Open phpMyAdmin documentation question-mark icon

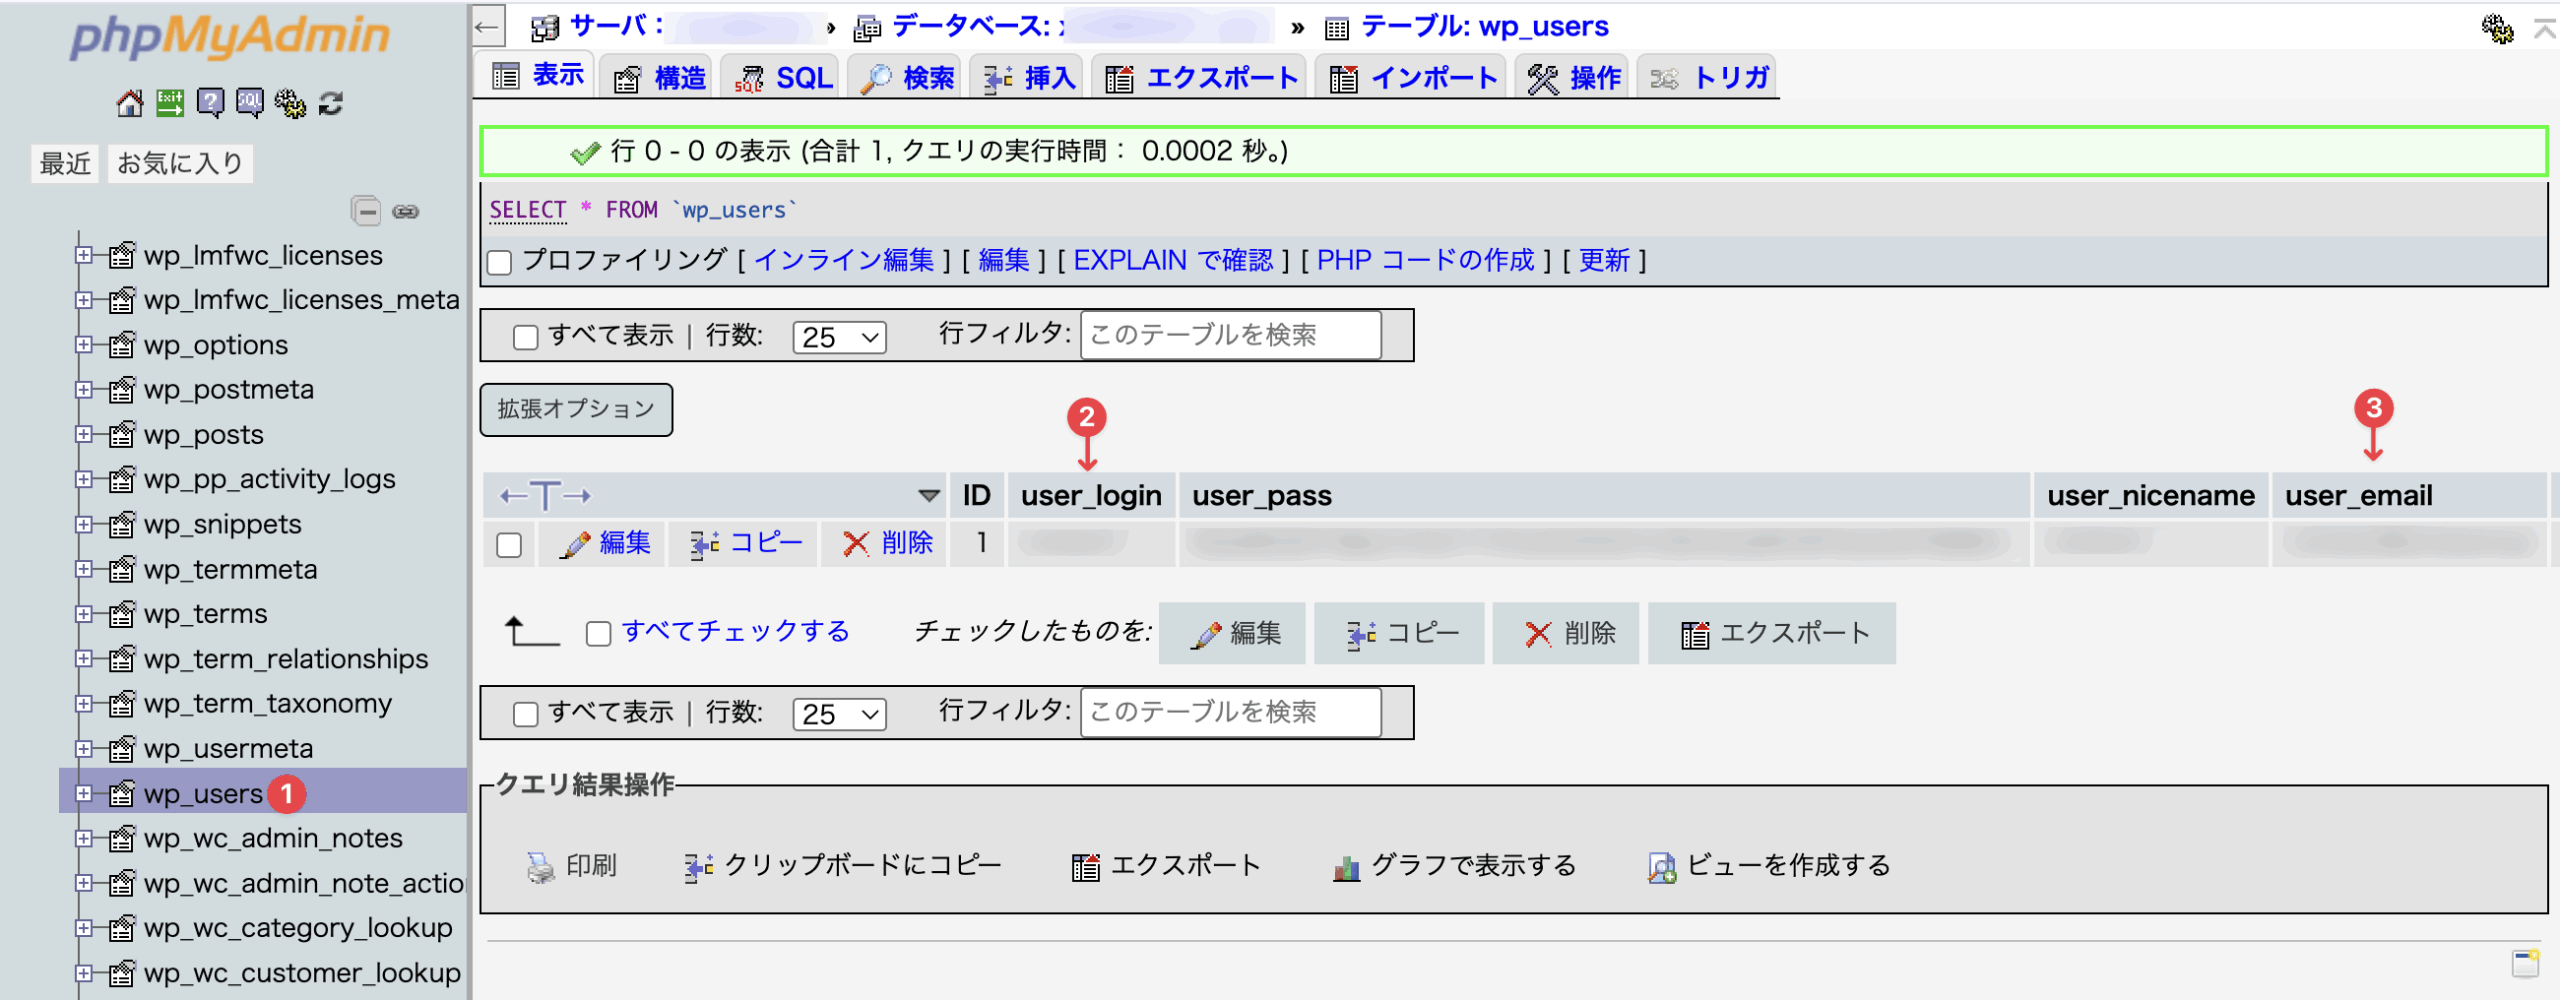pos(210,103)
